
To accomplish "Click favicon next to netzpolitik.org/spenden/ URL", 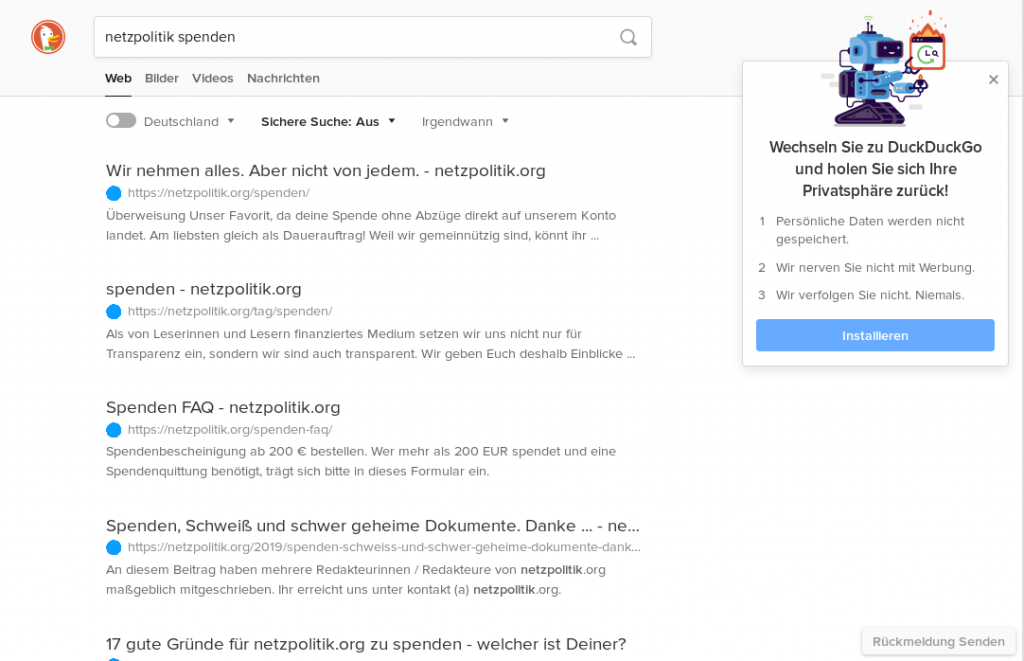I will (114, 193).
